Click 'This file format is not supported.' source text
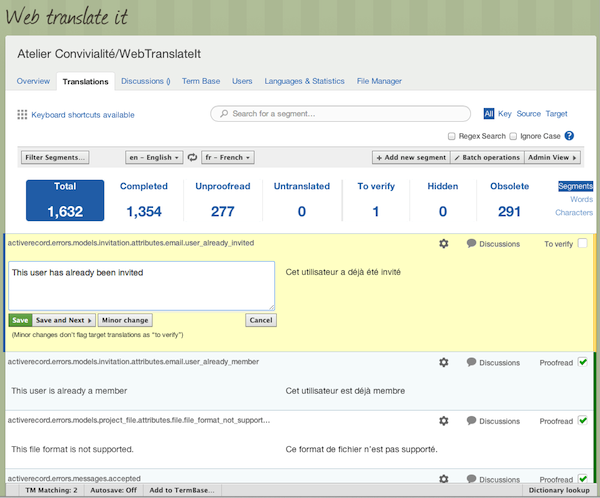 click(x=72, y=449)
